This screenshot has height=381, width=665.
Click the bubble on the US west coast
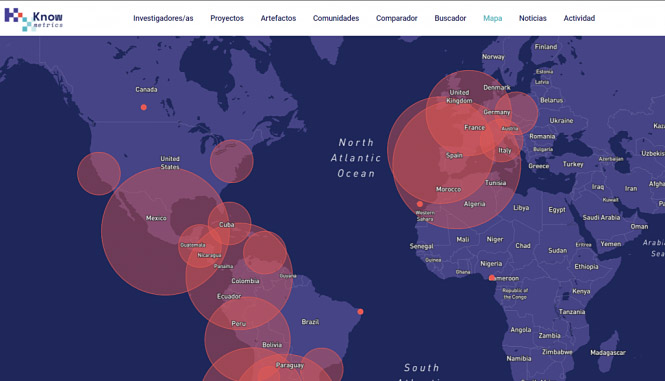(x=99, y=174)
